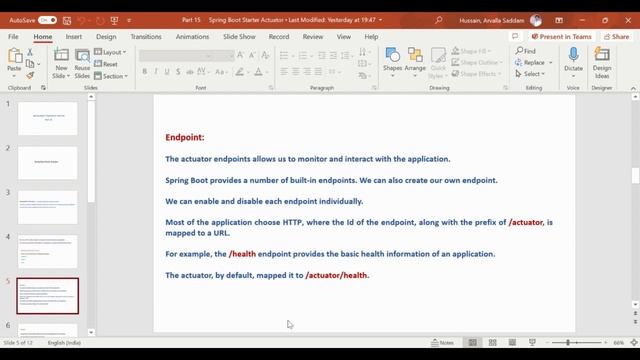Screen dimensions: 640x360
Task: Open the File menu
Action: click(13, 37)
